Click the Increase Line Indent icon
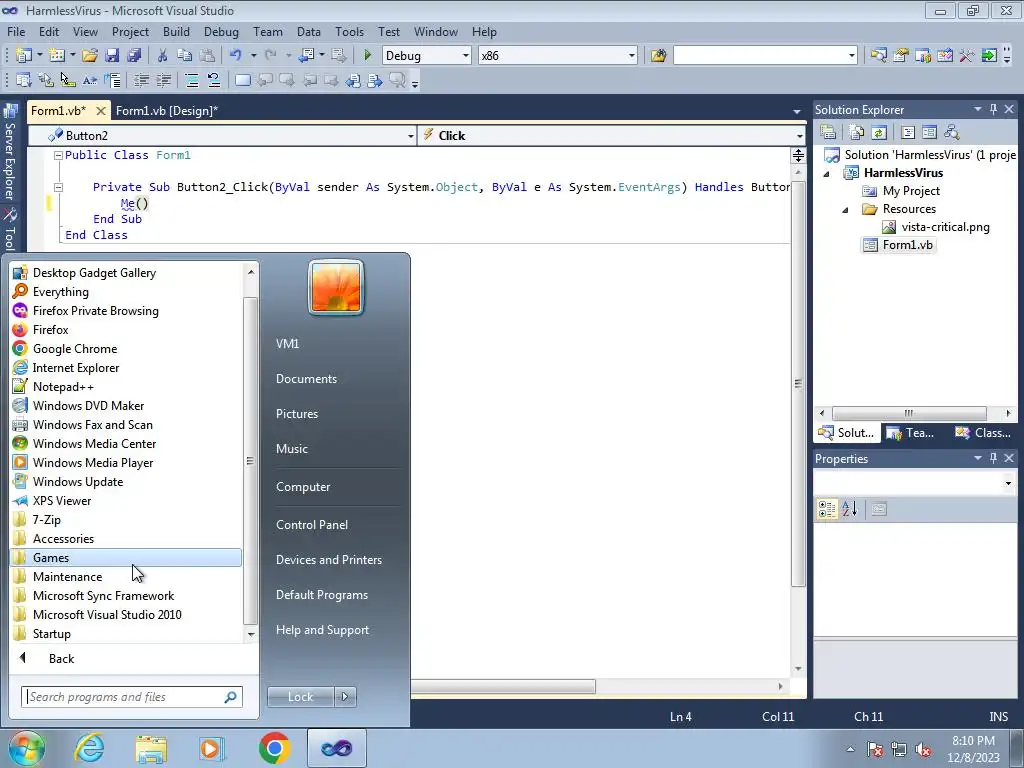 (x=163, y=80)
